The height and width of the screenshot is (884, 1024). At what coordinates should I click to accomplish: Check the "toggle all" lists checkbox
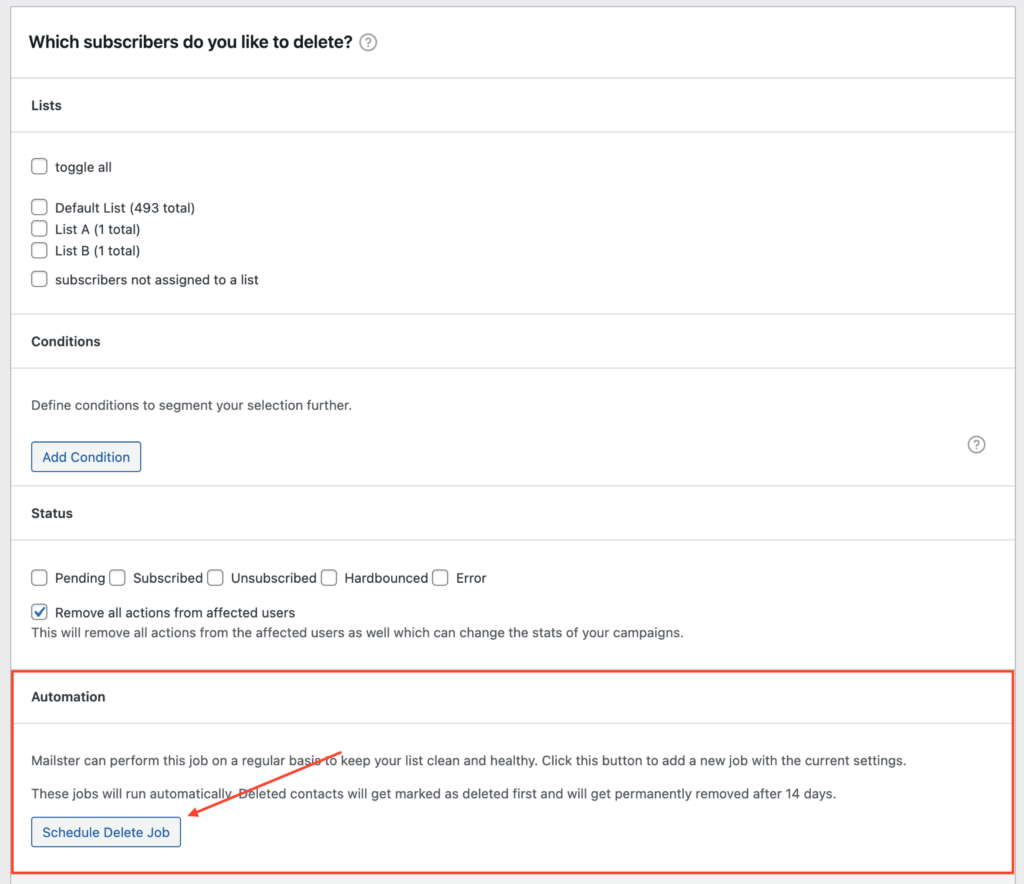coord(40,167)
